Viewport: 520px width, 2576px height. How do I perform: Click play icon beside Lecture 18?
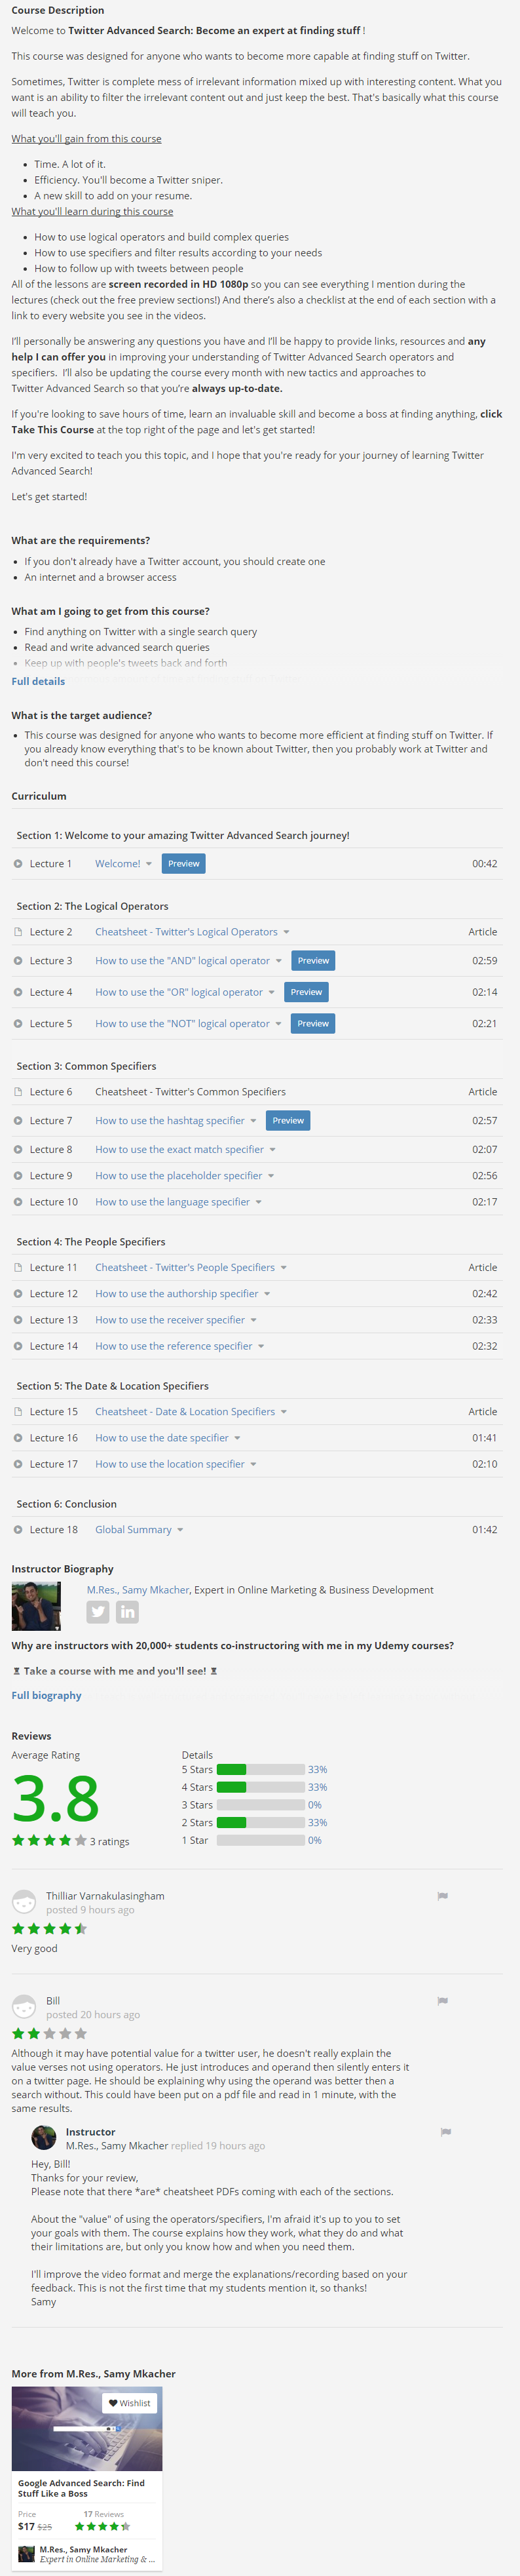point(18,1529)
